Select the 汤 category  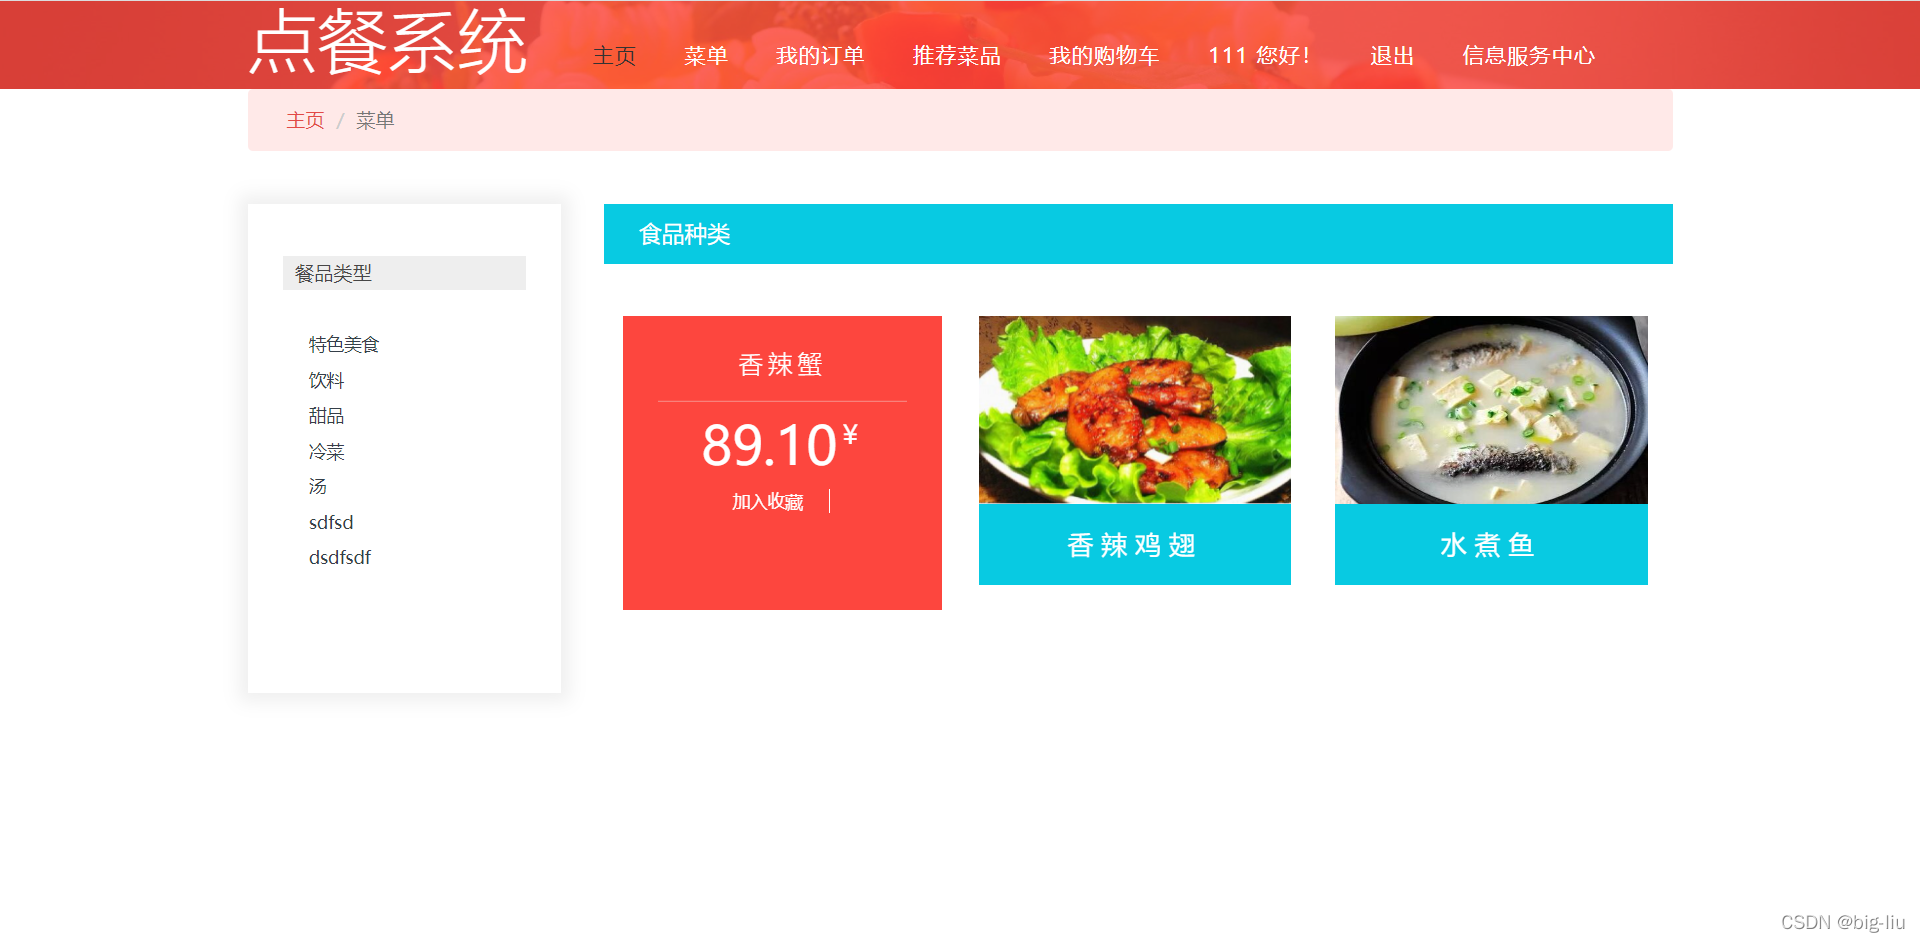click(318, 486)
